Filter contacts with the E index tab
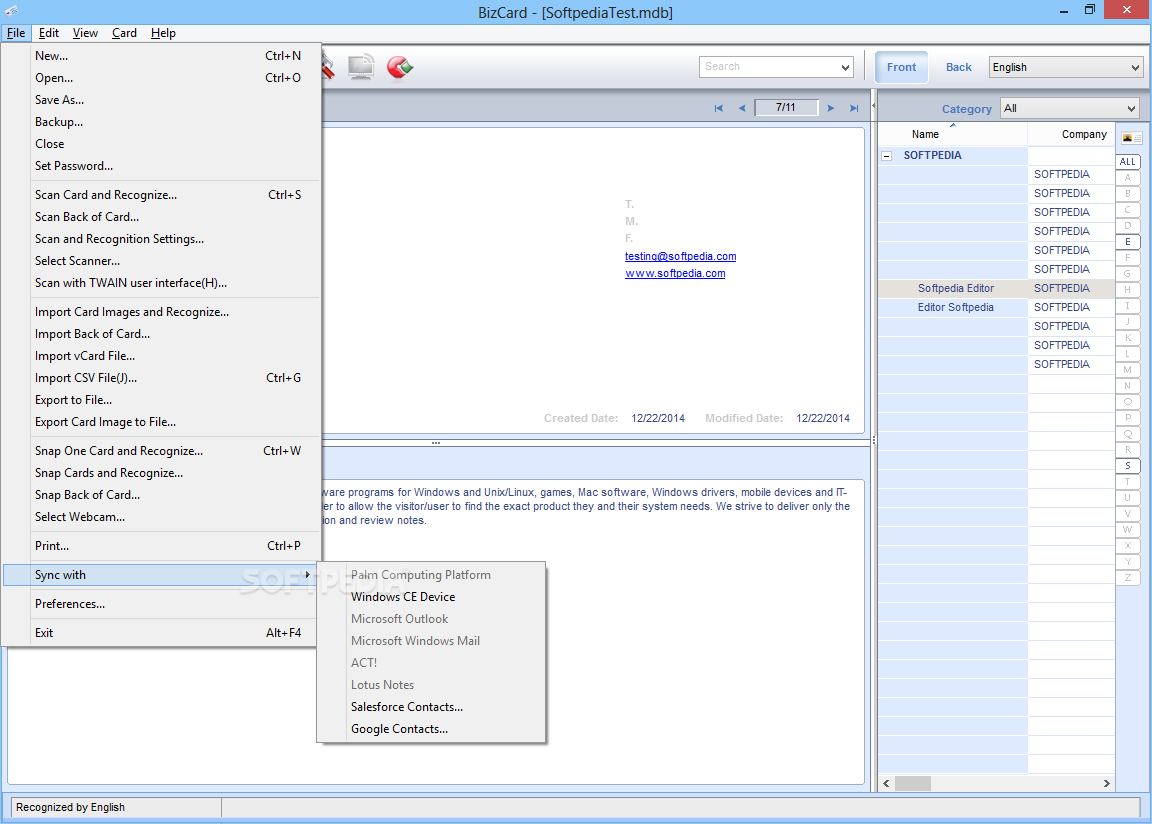 click(1128, 242)
